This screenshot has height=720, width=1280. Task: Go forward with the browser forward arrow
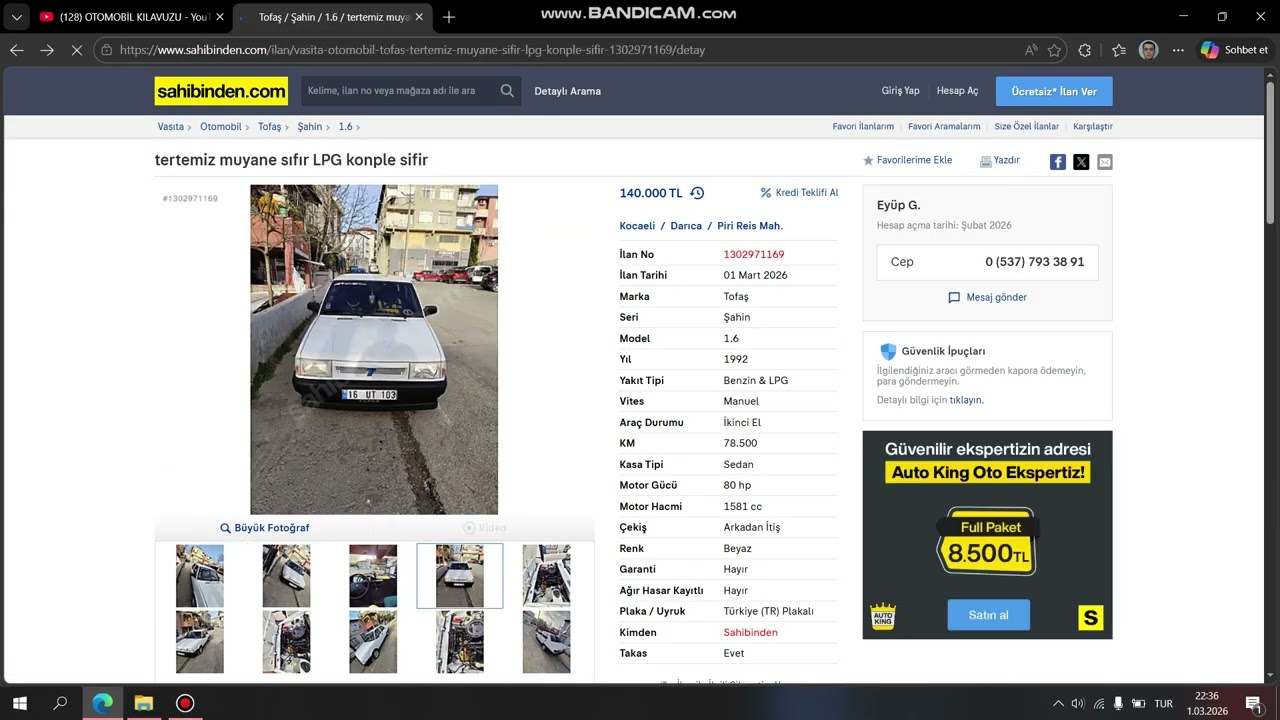point(47,50)
